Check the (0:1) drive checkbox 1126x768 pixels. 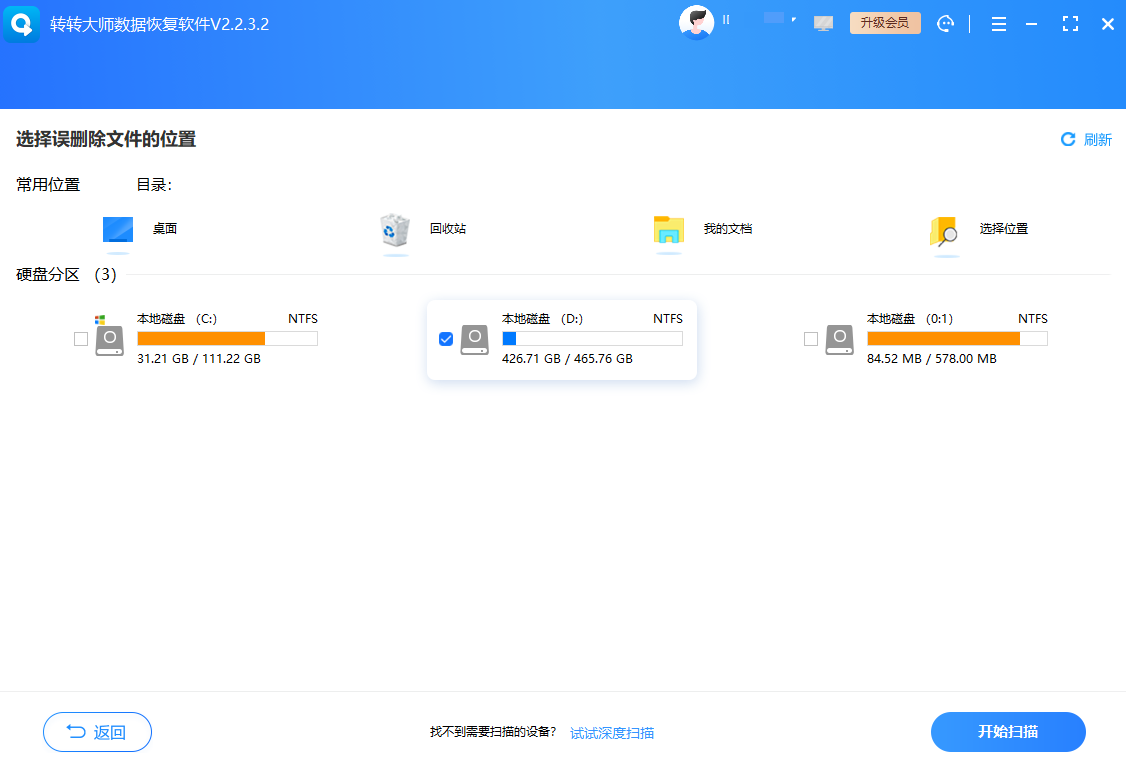point(810,339)
